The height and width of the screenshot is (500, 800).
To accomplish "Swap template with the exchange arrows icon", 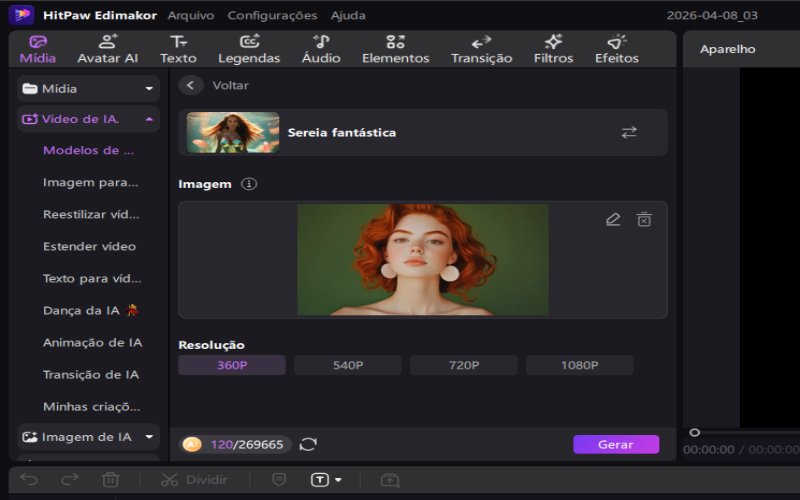I will [629, 133].
